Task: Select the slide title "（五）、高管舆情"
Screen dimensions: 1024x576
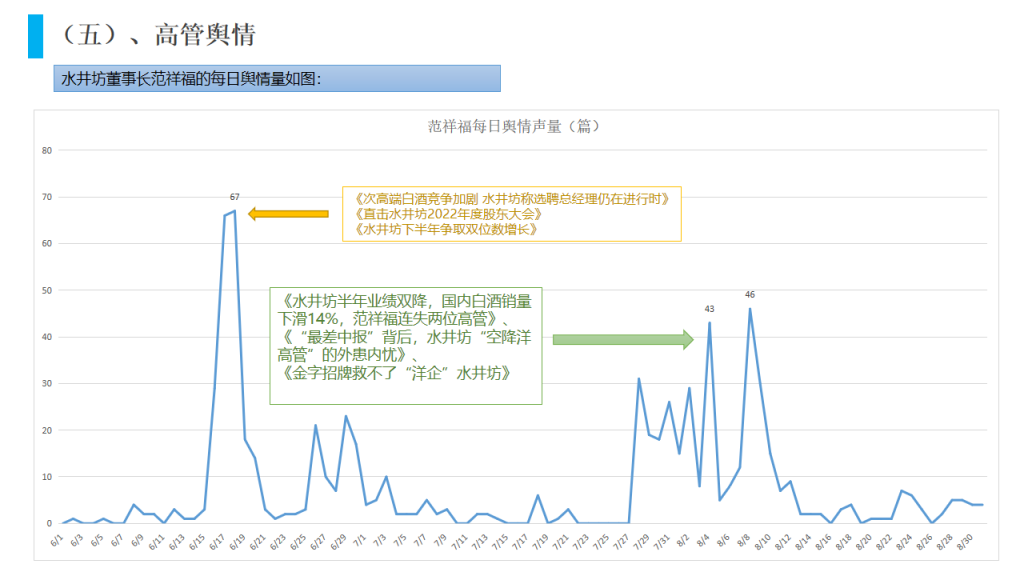Action: 154,36
